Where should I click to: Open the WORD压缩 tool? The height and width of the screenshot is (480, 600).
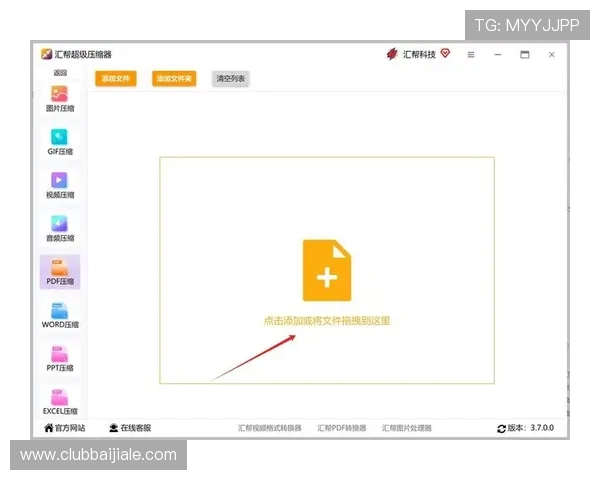click(x=60, y=315)
